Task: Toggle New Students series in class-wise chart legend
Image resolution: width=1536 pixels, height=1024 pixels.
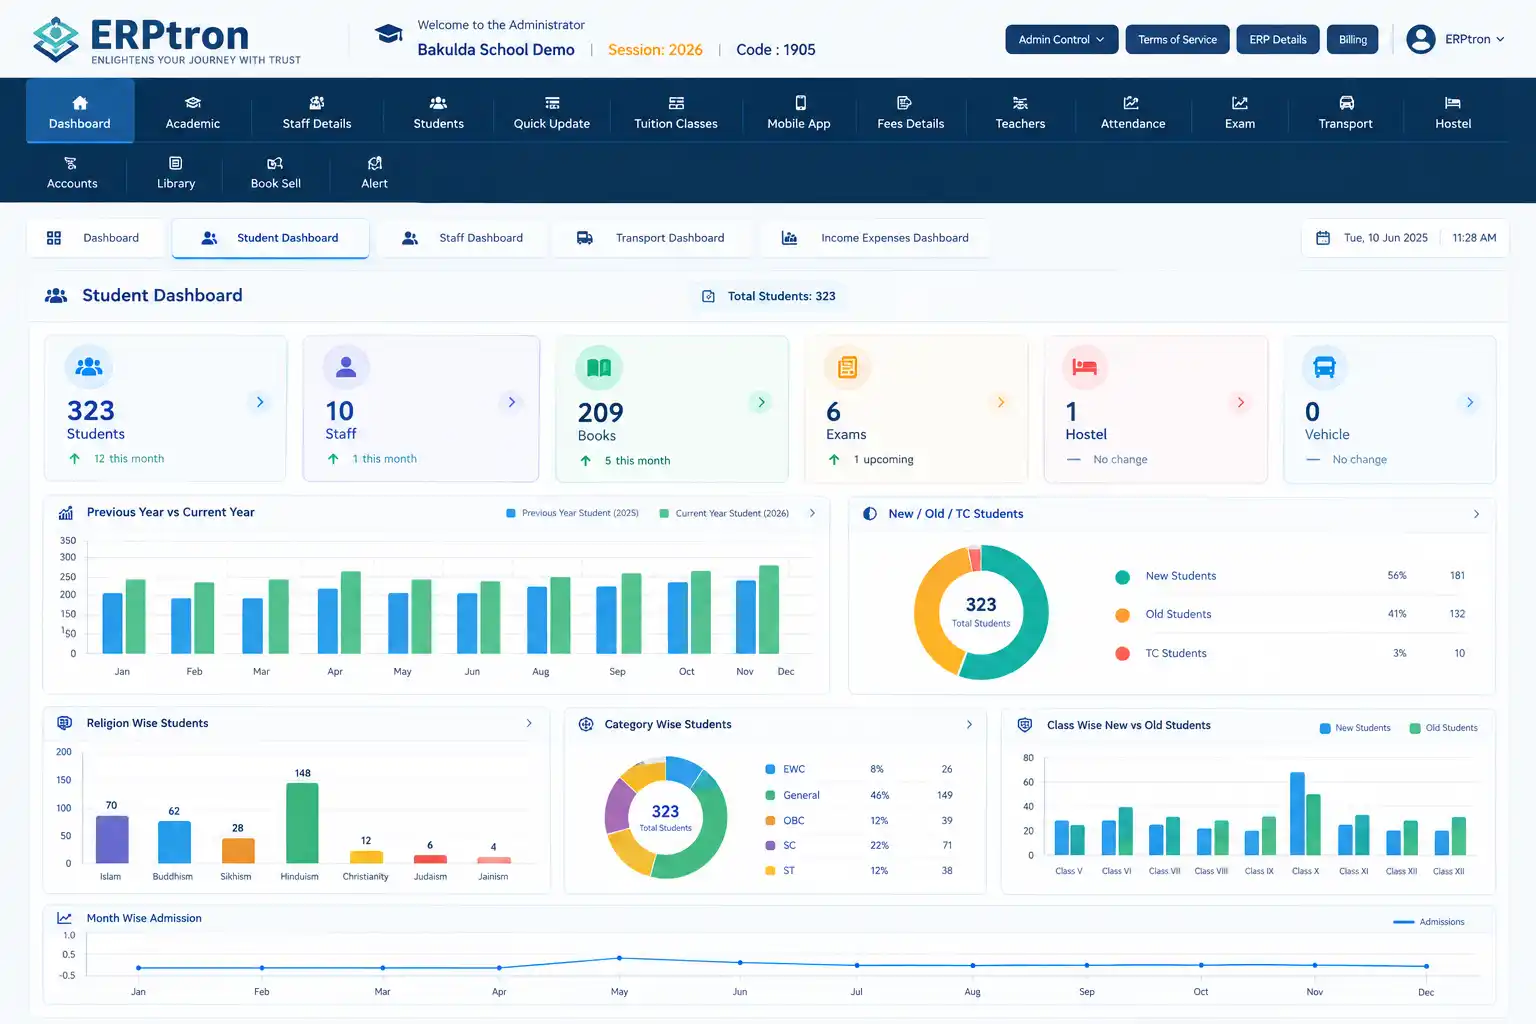Action: (x=1355, y=728)
